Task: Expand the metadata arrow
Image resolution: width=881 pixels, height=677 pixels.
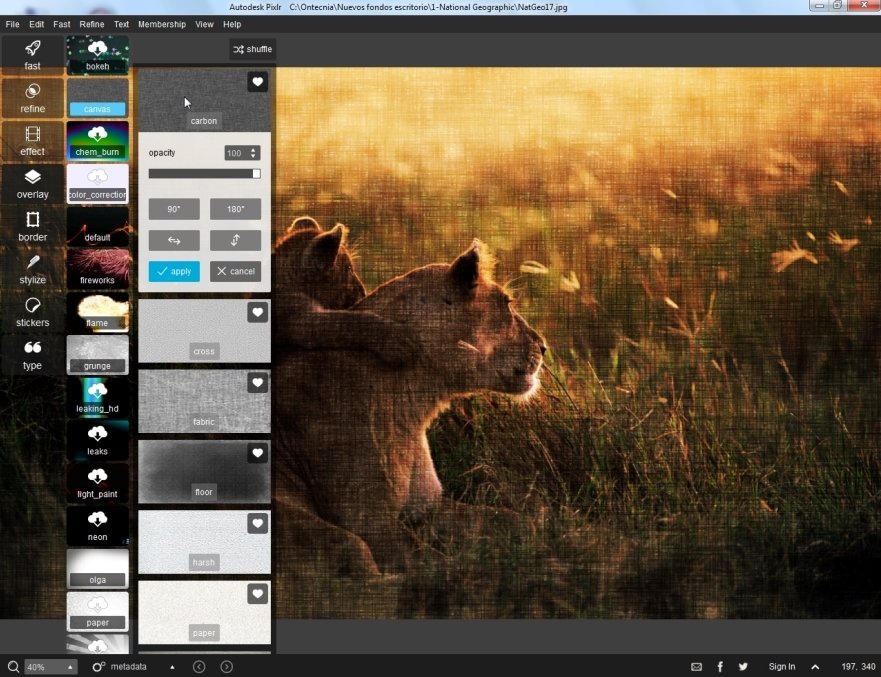Action: [172, 667]
